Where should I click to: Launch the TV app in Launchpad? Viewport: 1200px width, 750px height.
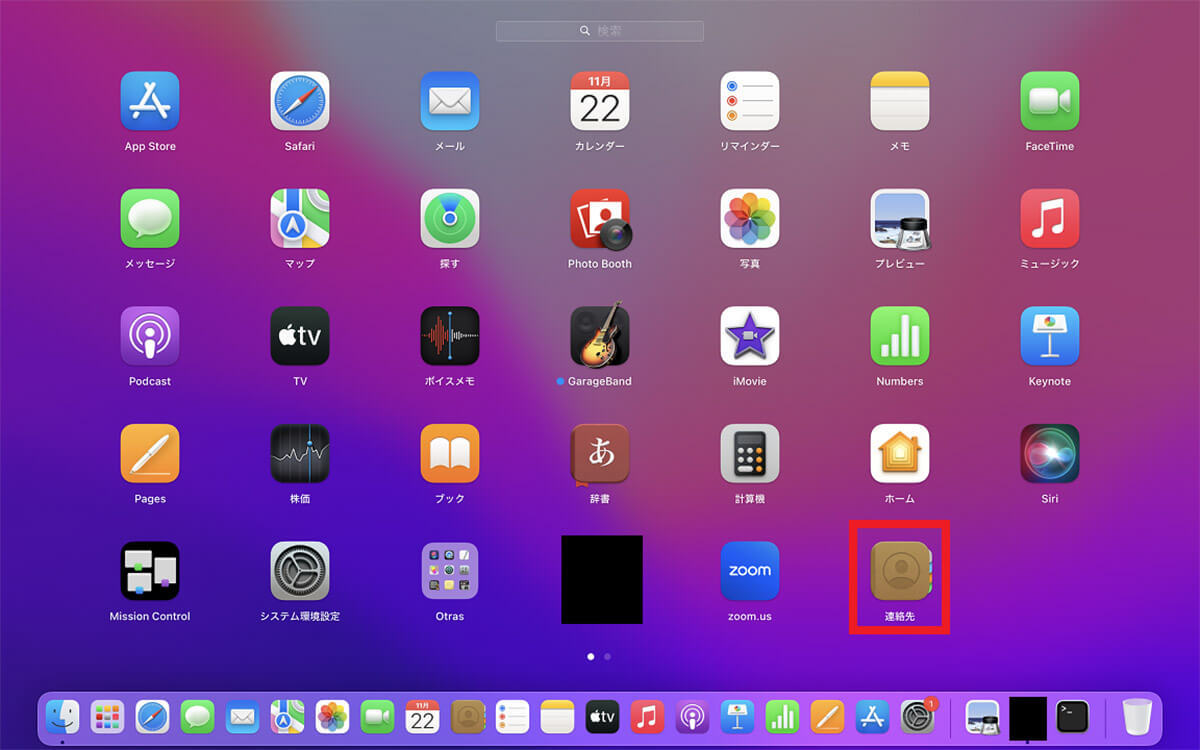click(300, 336)
